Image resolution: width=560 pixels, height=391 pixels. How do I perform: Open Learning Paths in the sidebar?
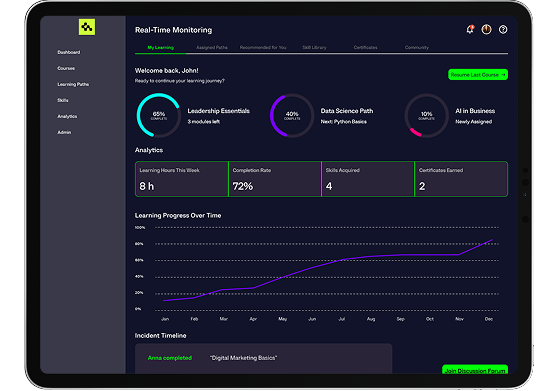[x=73, y=84]
